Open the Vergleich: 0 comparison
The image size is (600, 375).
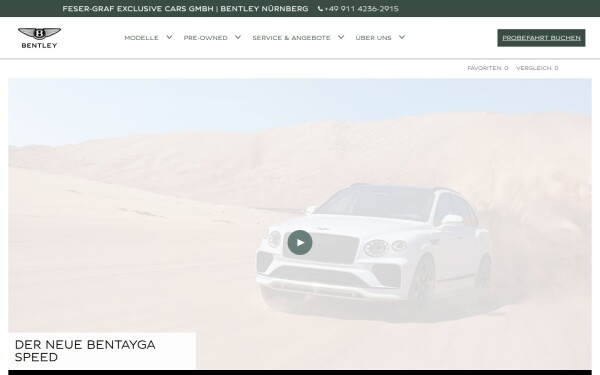point(537,68)
